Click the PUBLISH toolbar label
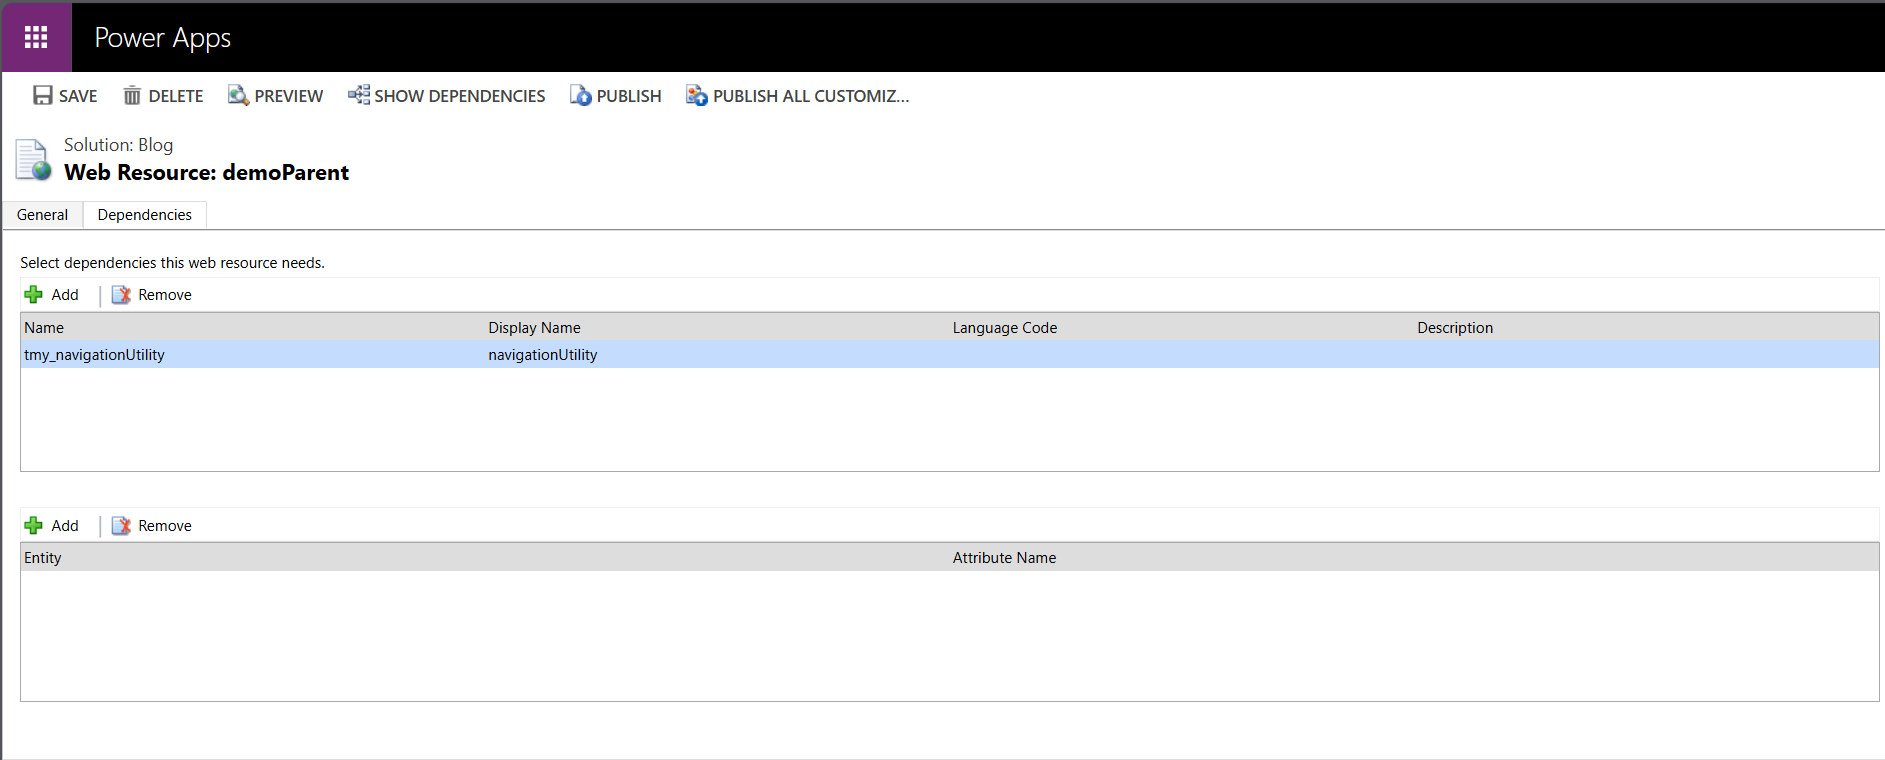The width and height of the screenshot is (1885, 760). coord(629,96)
